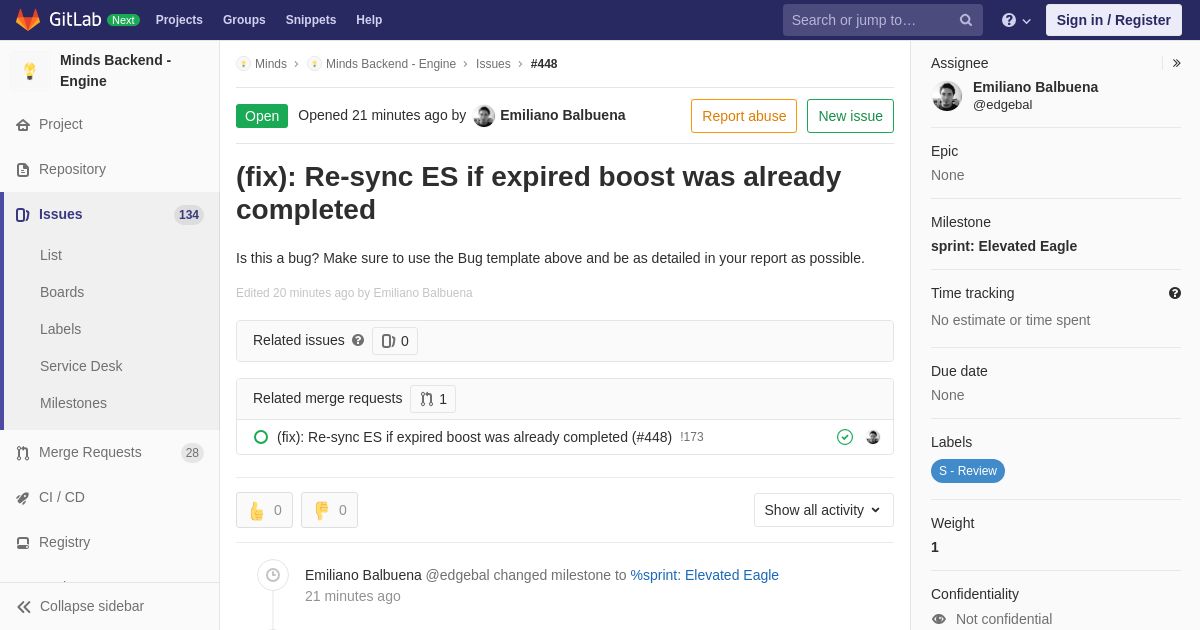This screenshot has width=1200, height=630.
Task: Click the Related issues help question icon
Action: click(x=358, y=340)
